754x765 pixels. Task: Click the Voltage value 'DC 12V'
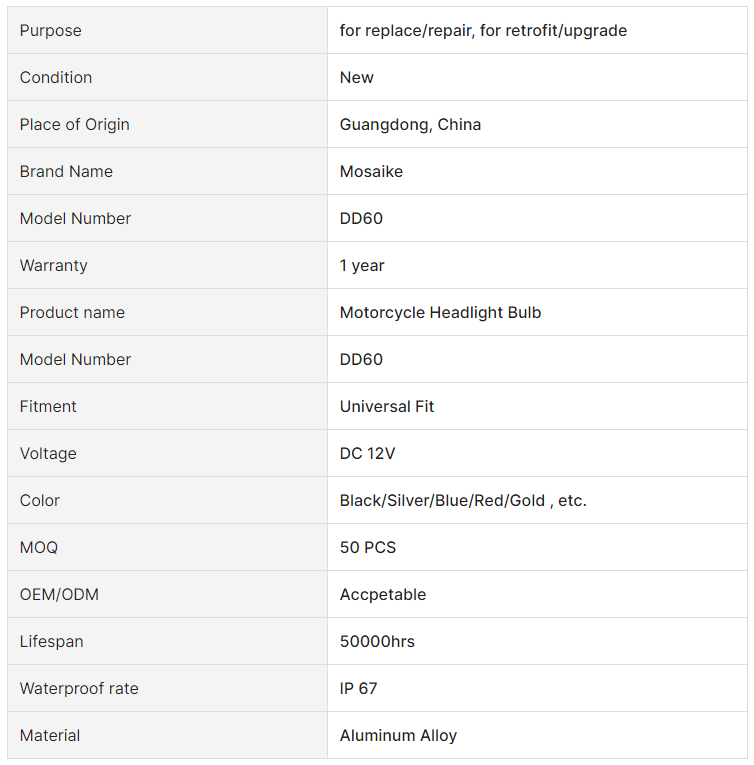(367, 453)
